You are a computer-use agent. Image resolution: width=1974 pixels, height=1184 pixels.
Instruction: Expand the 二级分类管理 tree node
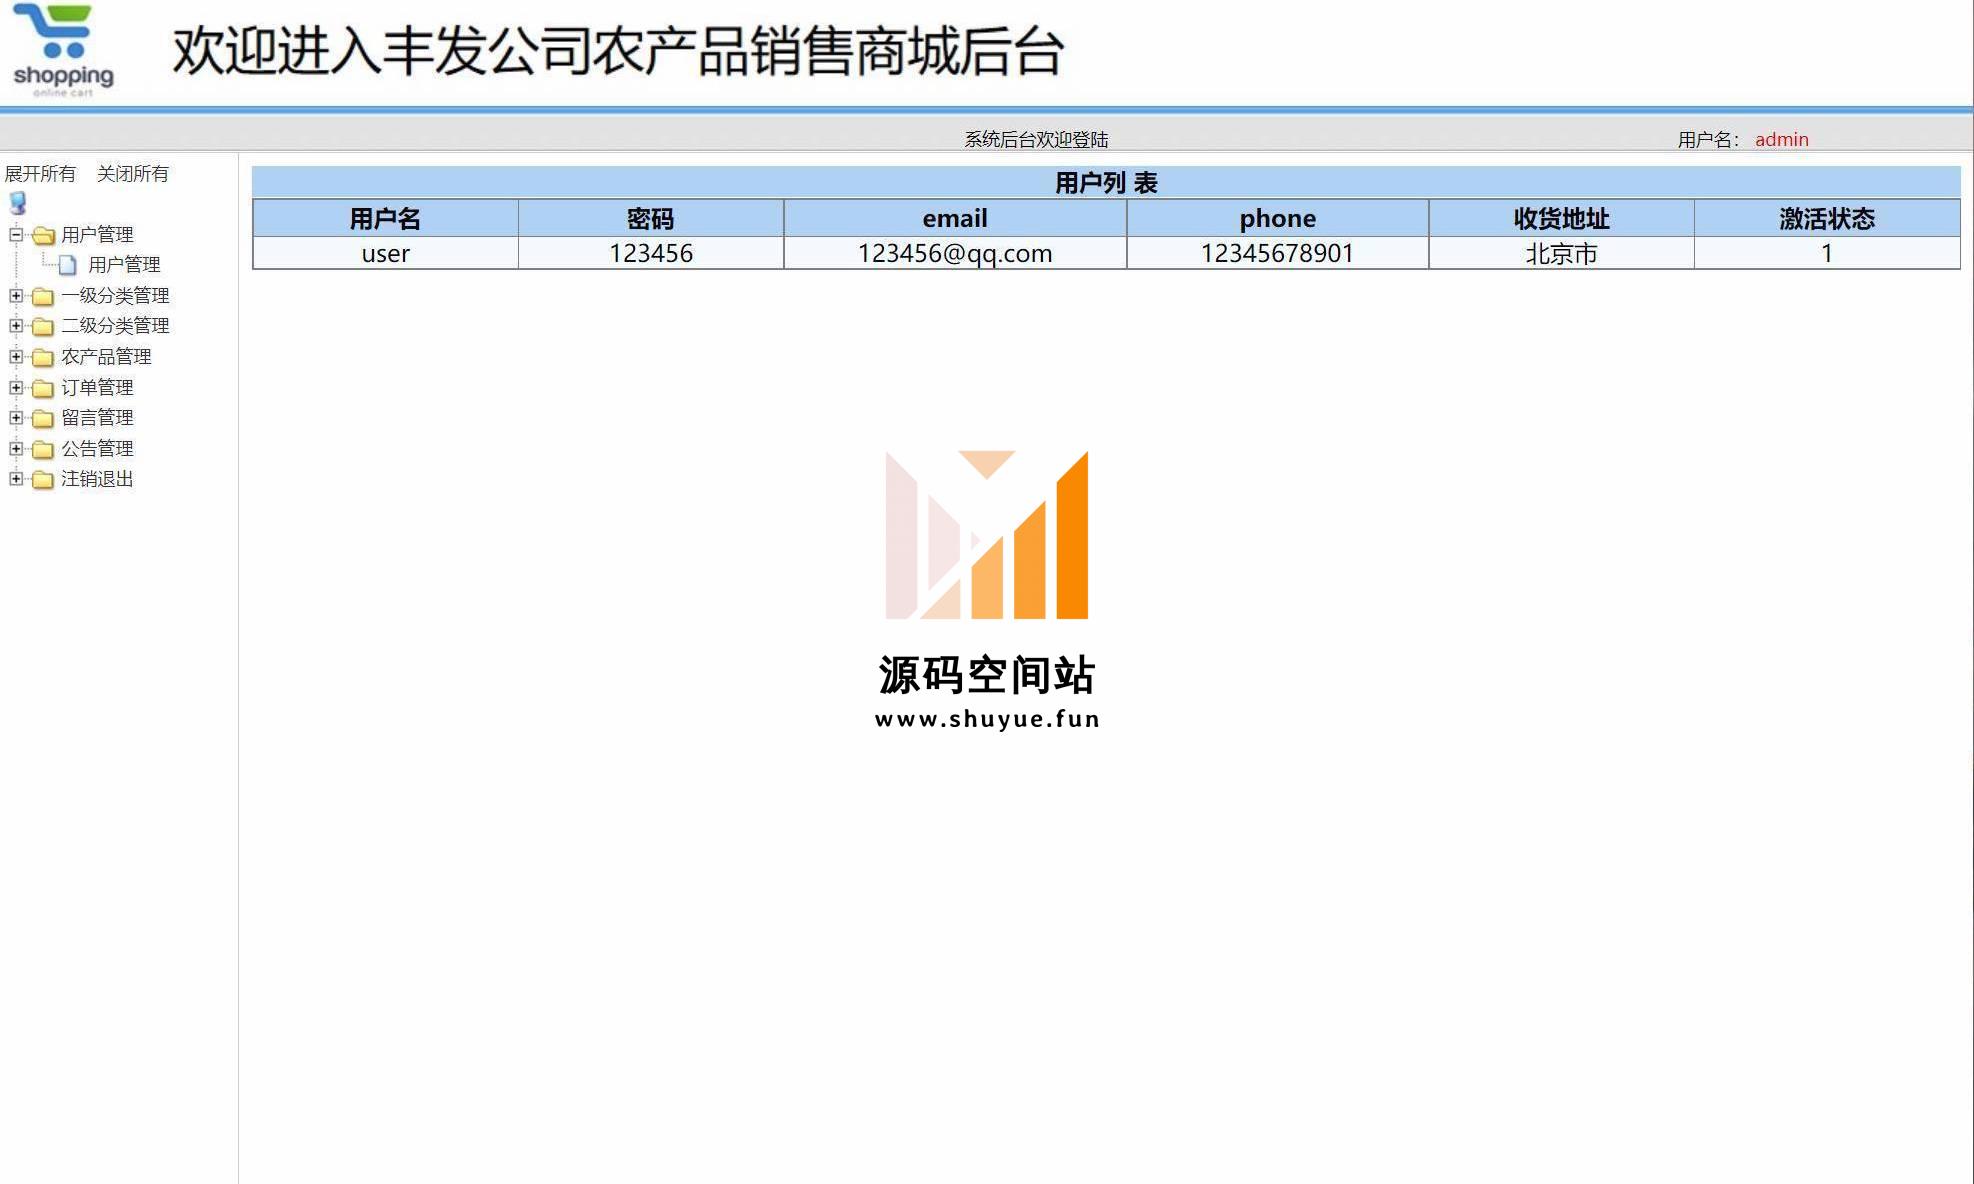click(16, 326)
